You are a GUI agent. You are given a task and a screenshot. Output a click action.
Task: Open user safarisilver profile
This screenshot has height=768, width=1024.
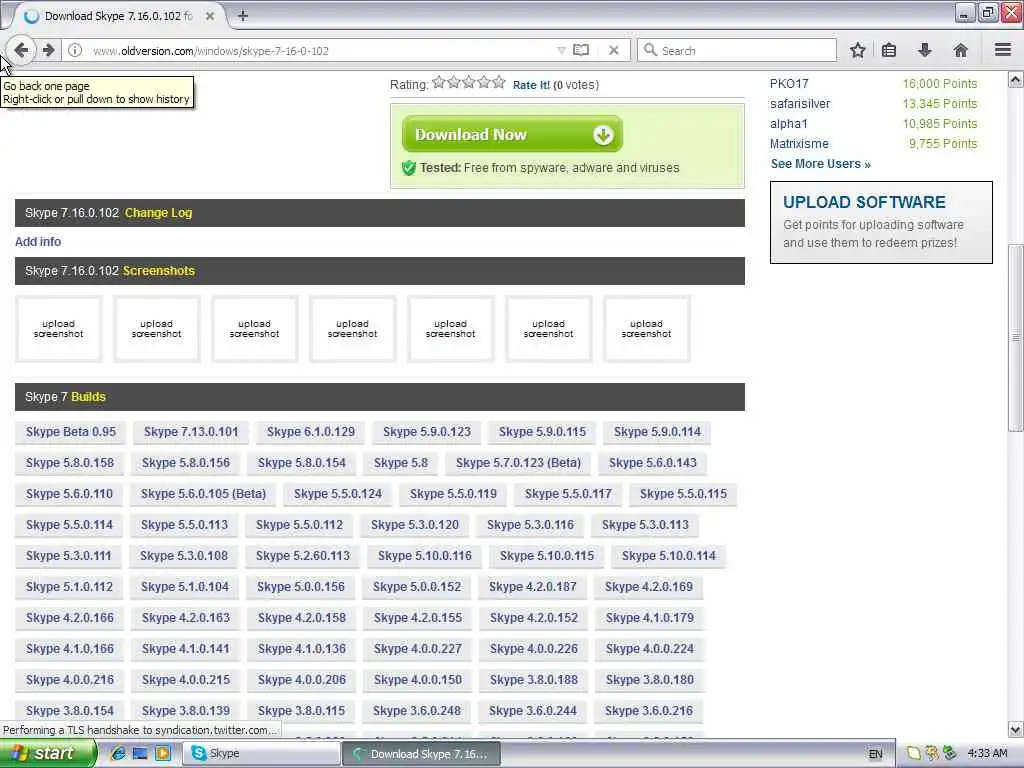pyautogui.click(x=800, y=104)
